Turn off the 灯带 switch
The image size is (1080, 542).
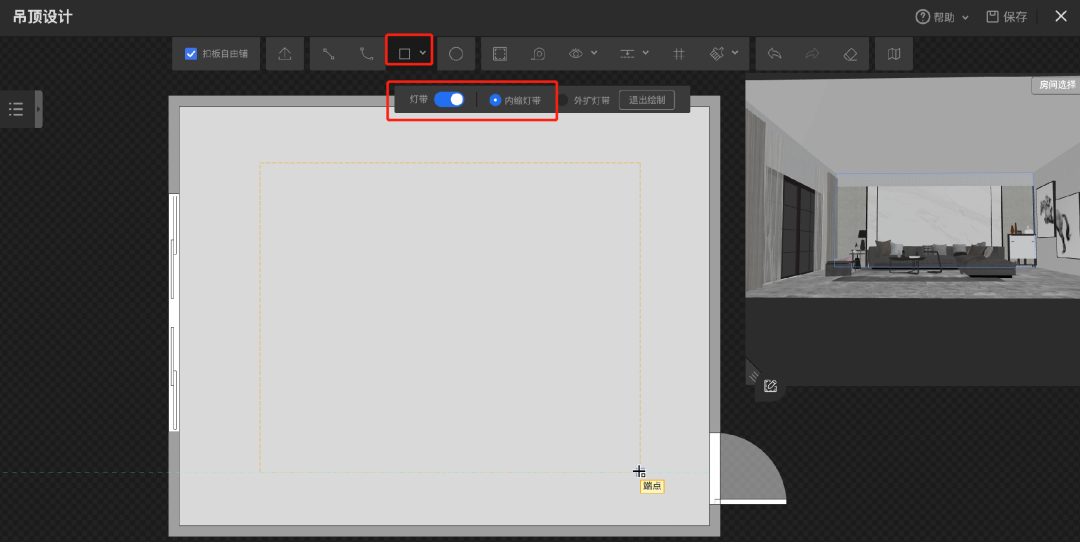(449, 99)
